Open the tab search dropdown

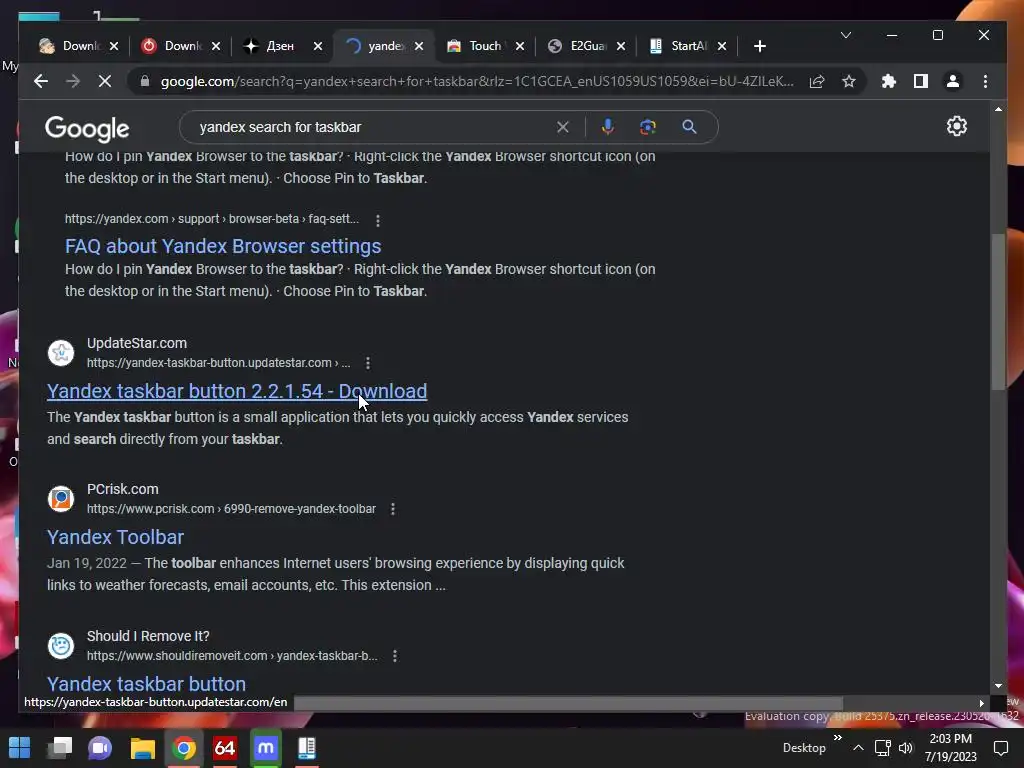pyautogui.click(x=846, y=35)
